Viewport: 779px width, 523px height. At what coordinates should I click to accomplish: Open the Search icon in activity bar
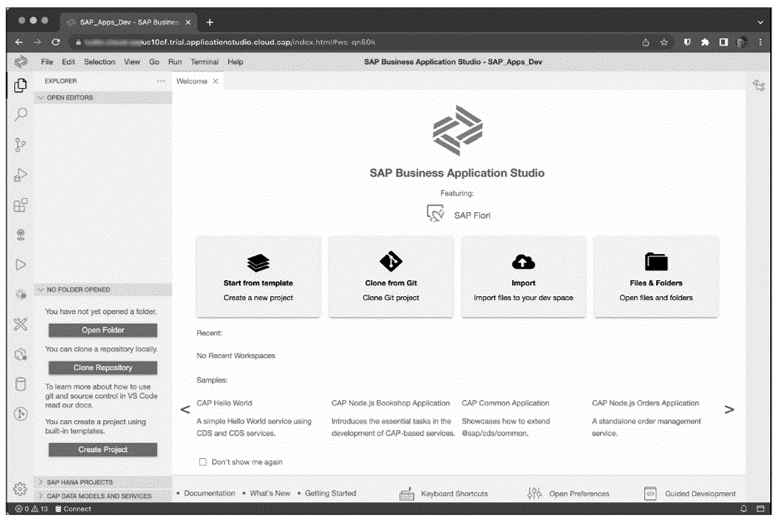tap(20, 115)
